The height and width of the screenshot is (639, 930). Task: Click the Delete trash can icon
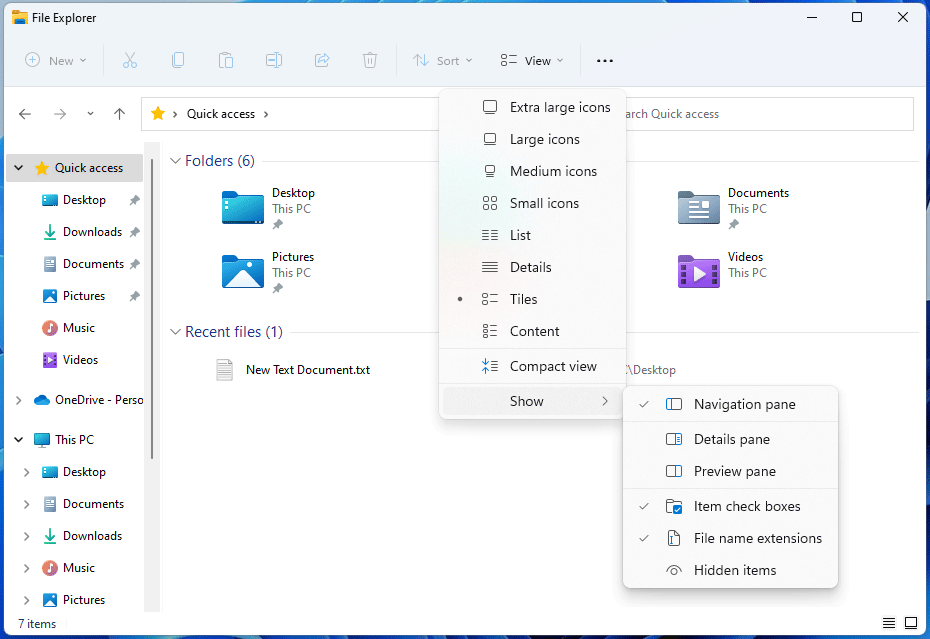[x=370, y=61]
